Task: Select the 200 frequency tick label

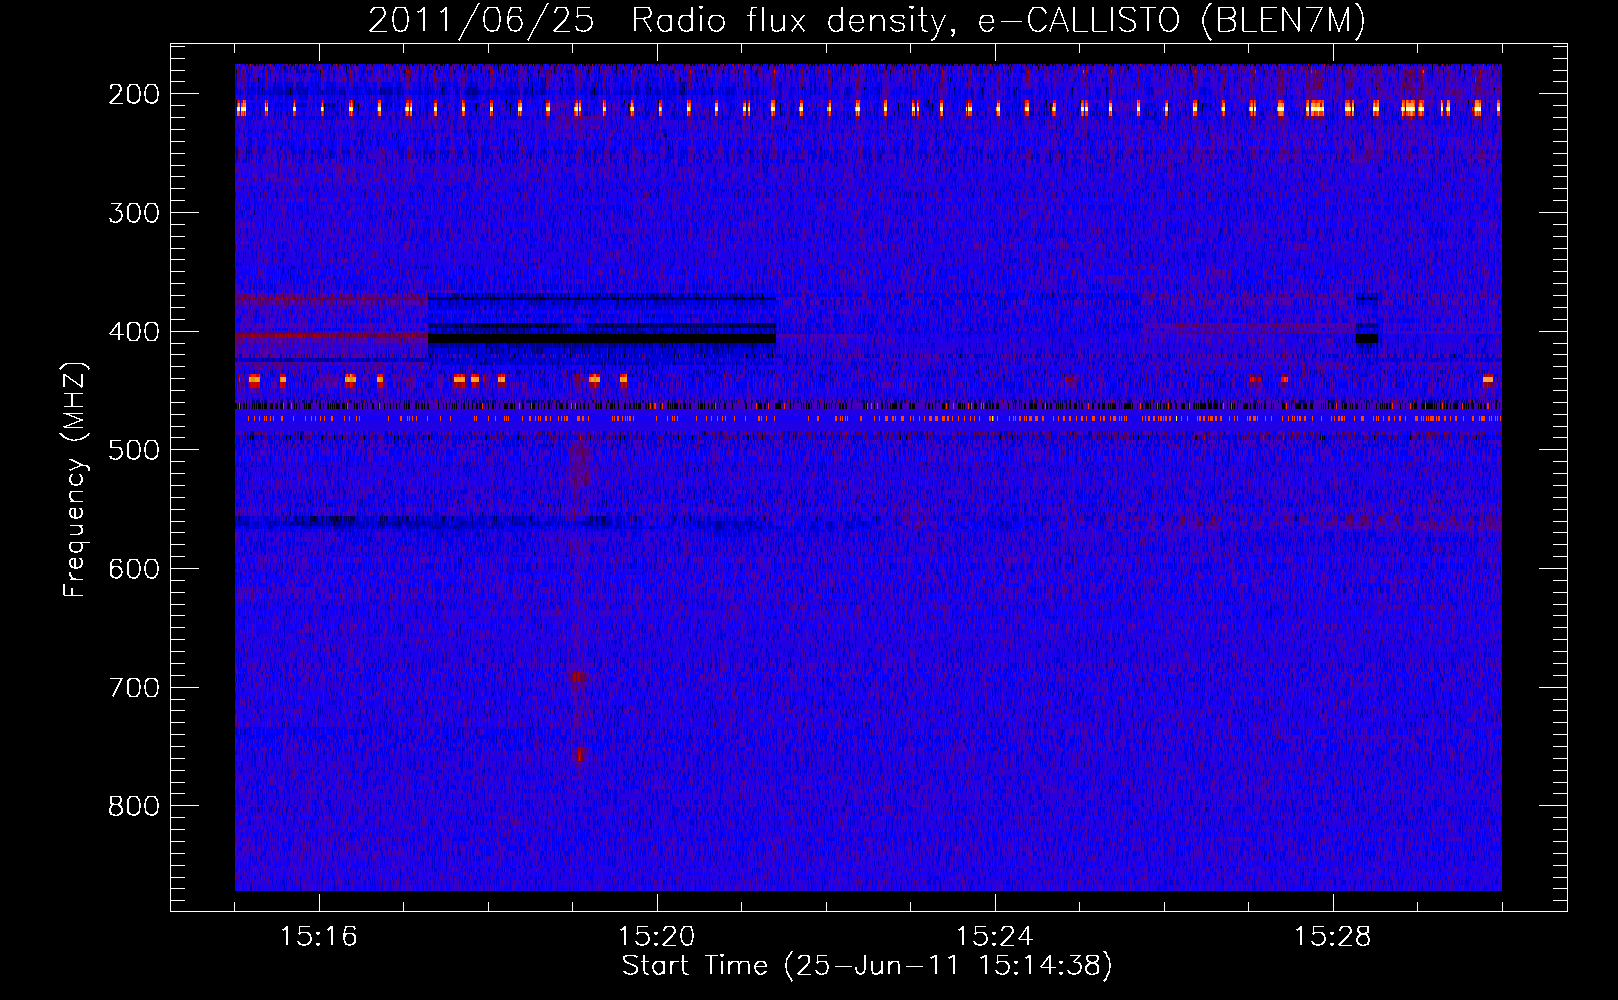Action: pos(134,94)
